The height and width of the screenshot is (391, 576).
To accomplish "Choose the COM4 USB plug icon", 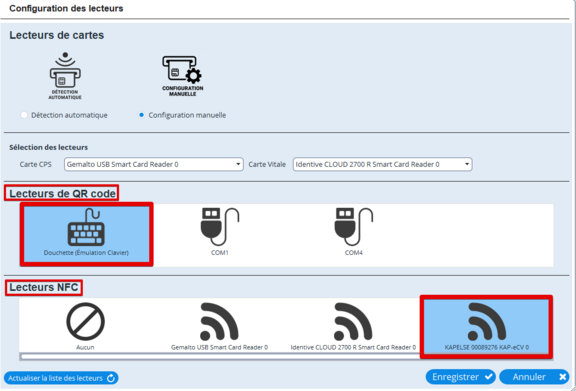I will 353,227.
